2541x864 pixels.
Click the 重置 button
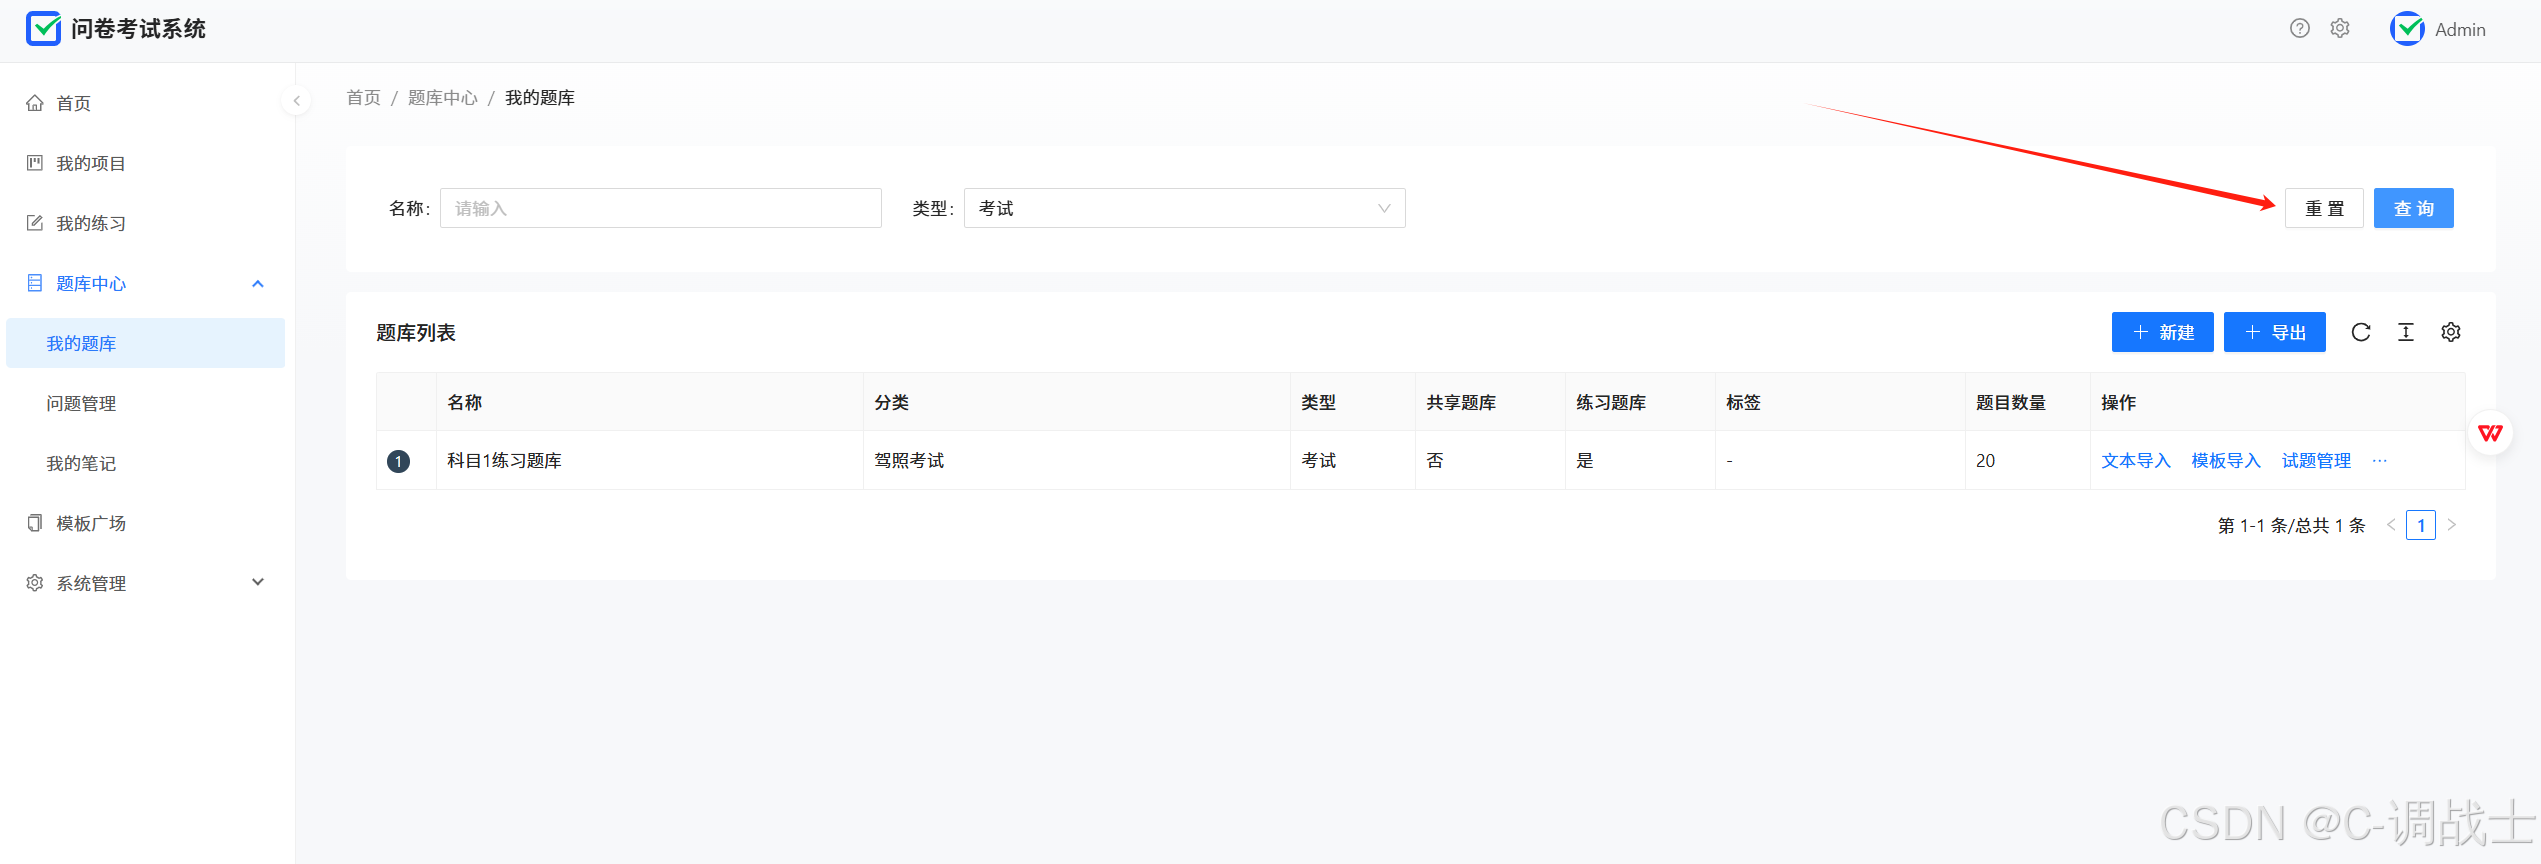(x=2324, y=208)
